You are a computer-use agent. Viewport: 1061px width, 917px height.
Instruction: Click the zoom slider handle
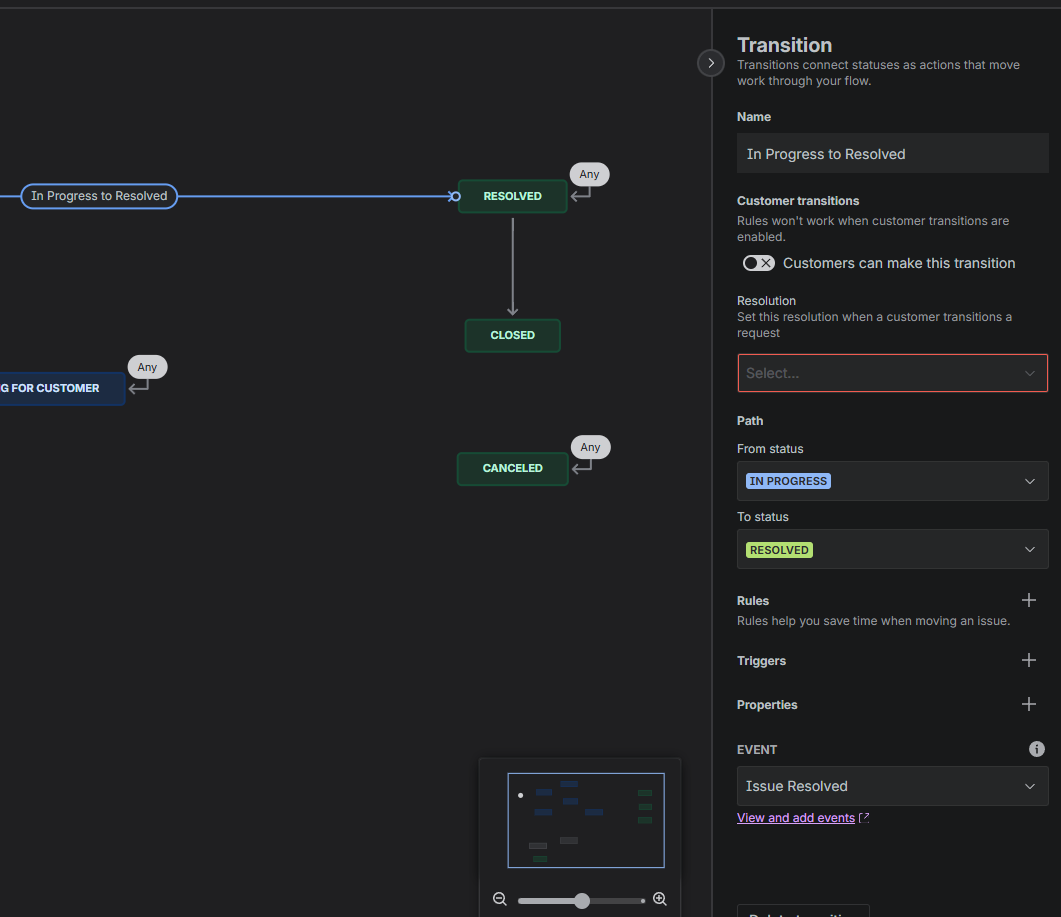[x=581, y=901]
